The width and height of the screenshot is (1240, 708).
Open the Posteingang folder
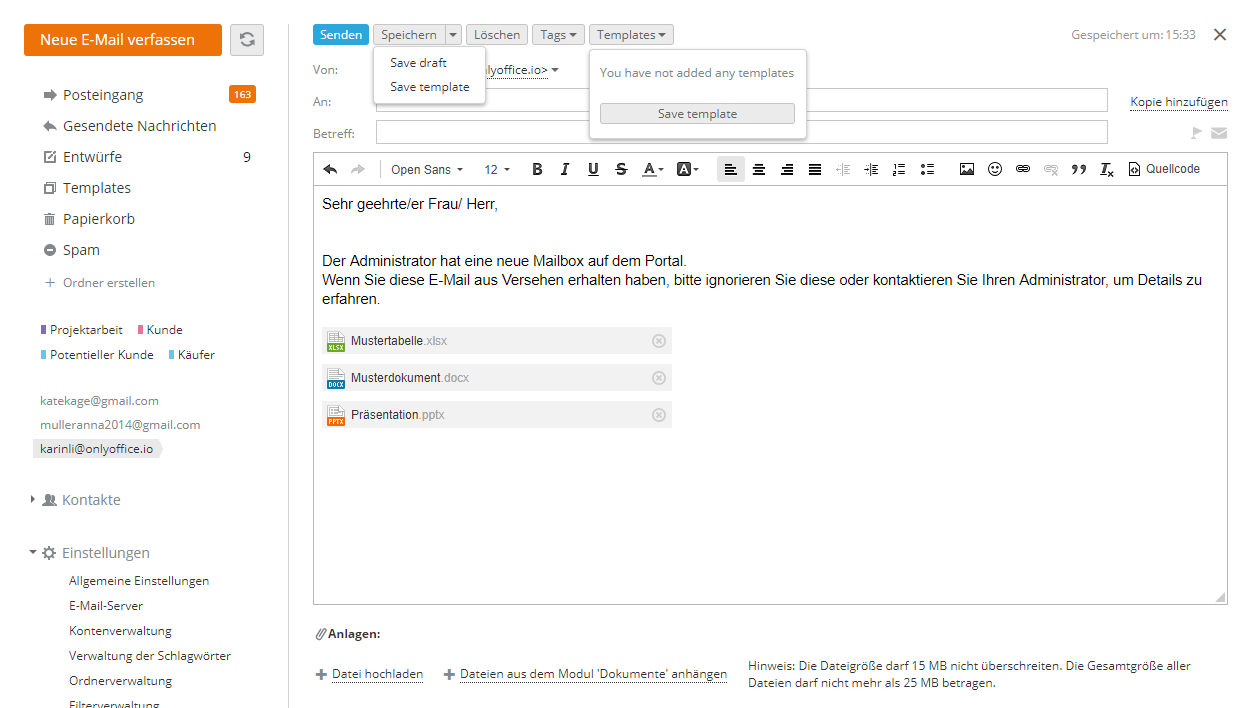(103, 95)
